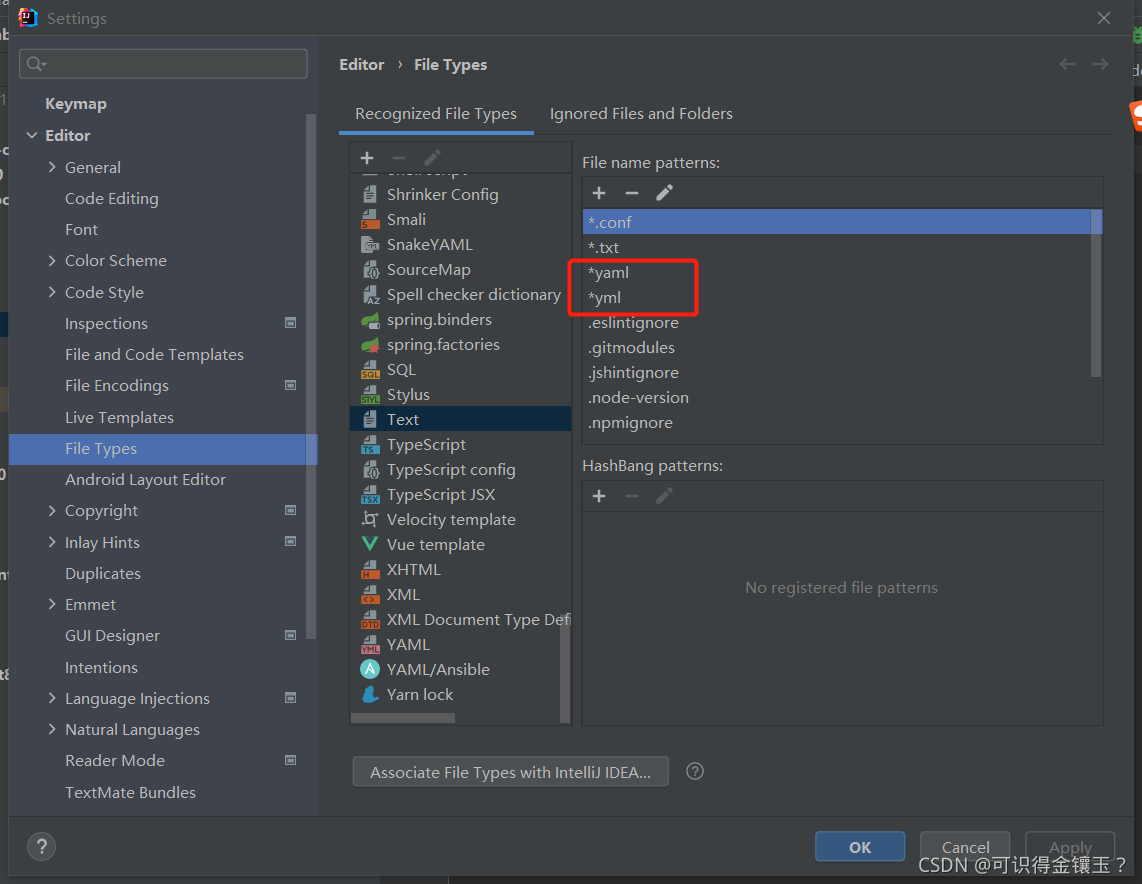Select the XHTML file type
Screen dimensions: 1142x884
pos(460,569)
